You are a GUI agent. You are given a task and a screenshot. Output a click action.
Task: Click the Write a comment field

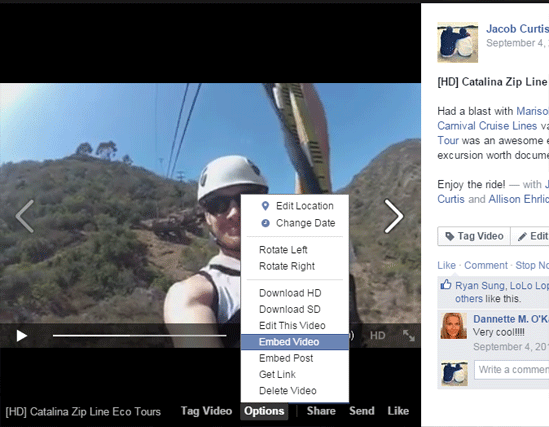[512, 370]
